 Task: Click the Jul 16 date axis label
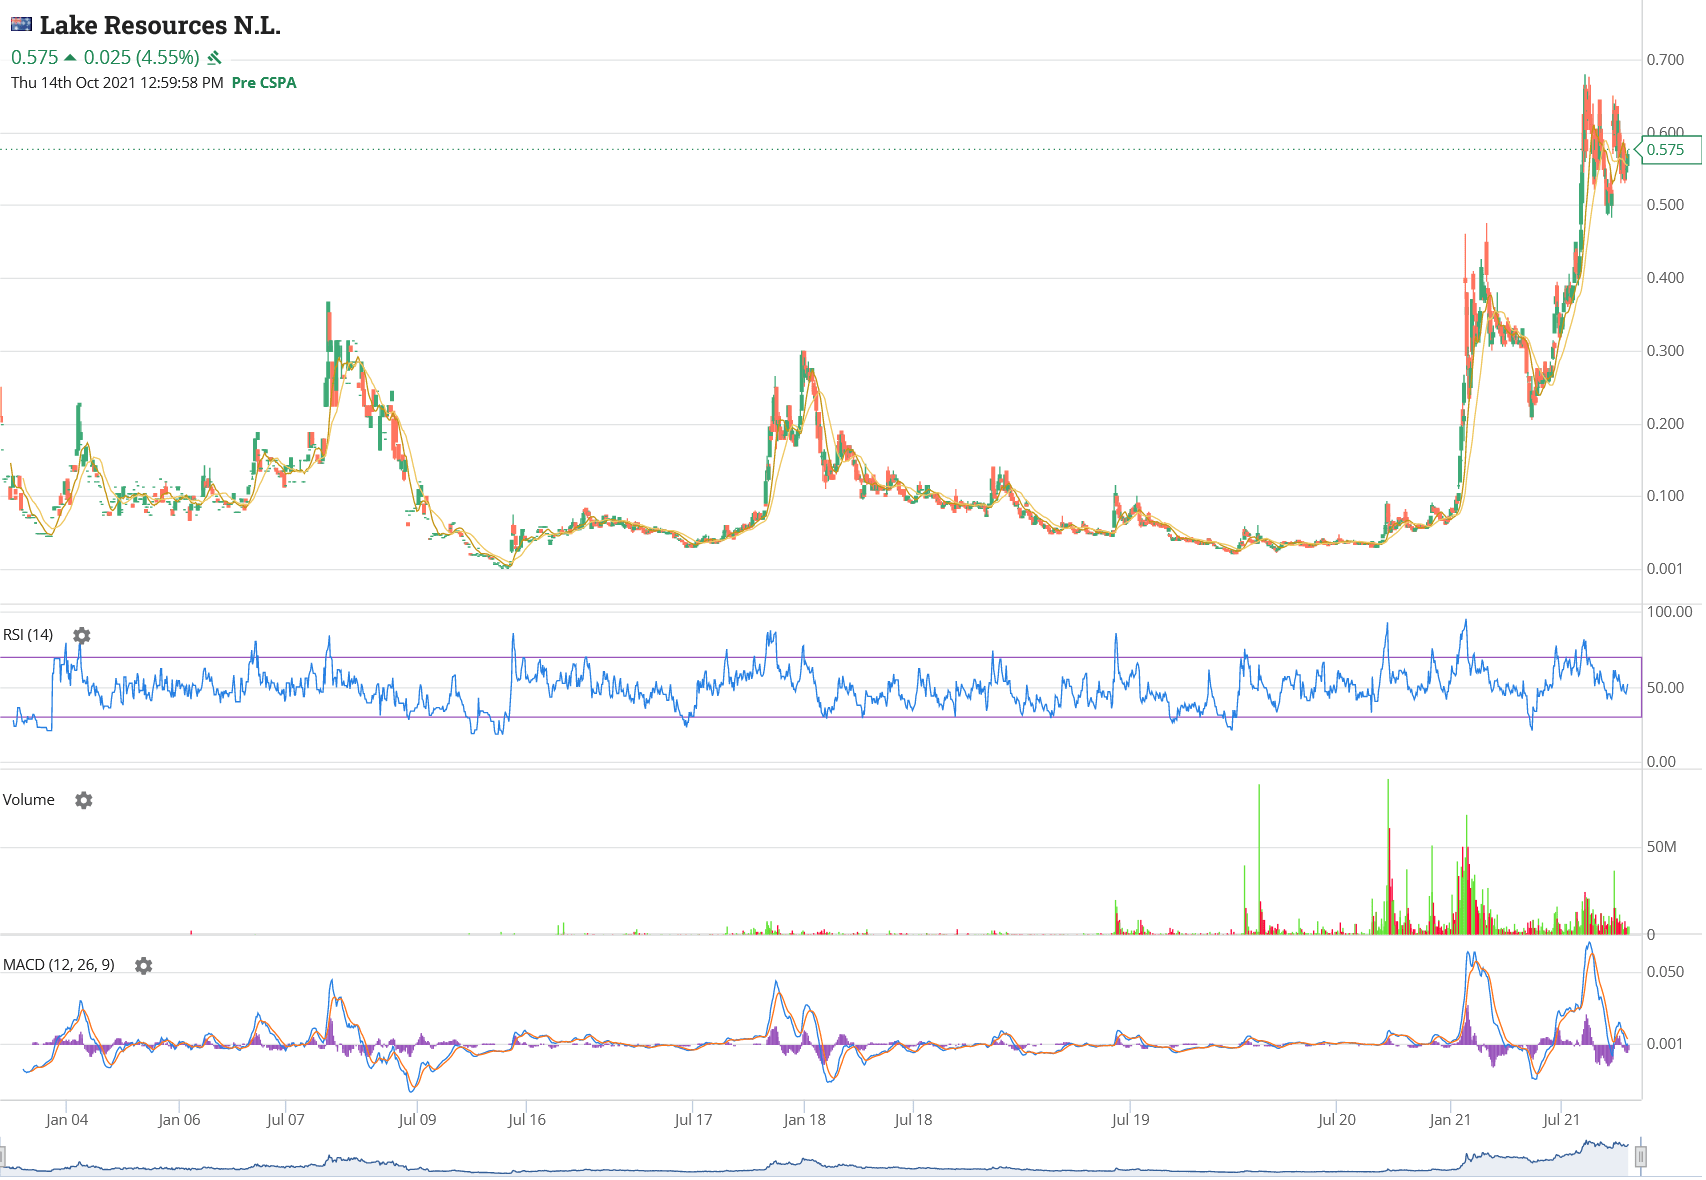tap(527, 1120)
